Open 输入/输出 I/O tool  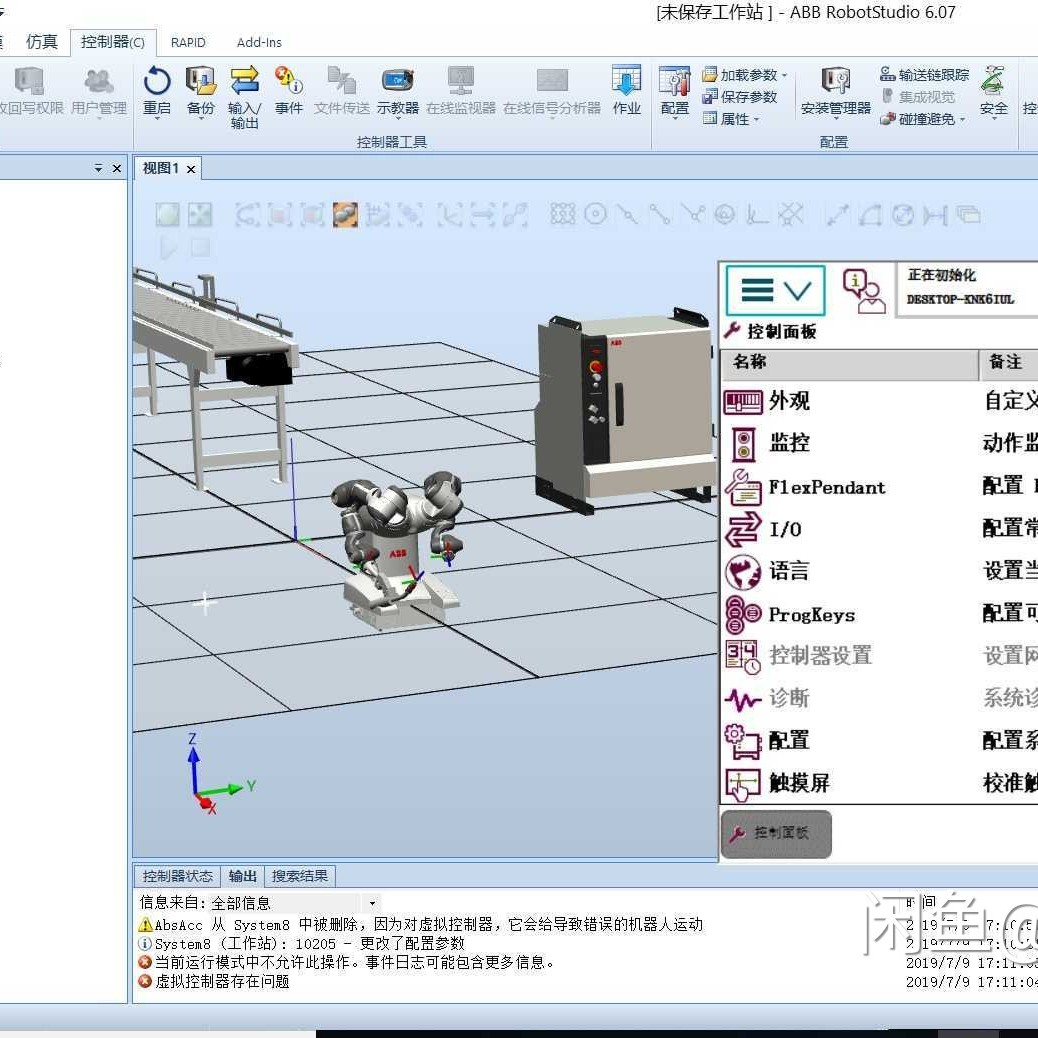coord(244,97)
